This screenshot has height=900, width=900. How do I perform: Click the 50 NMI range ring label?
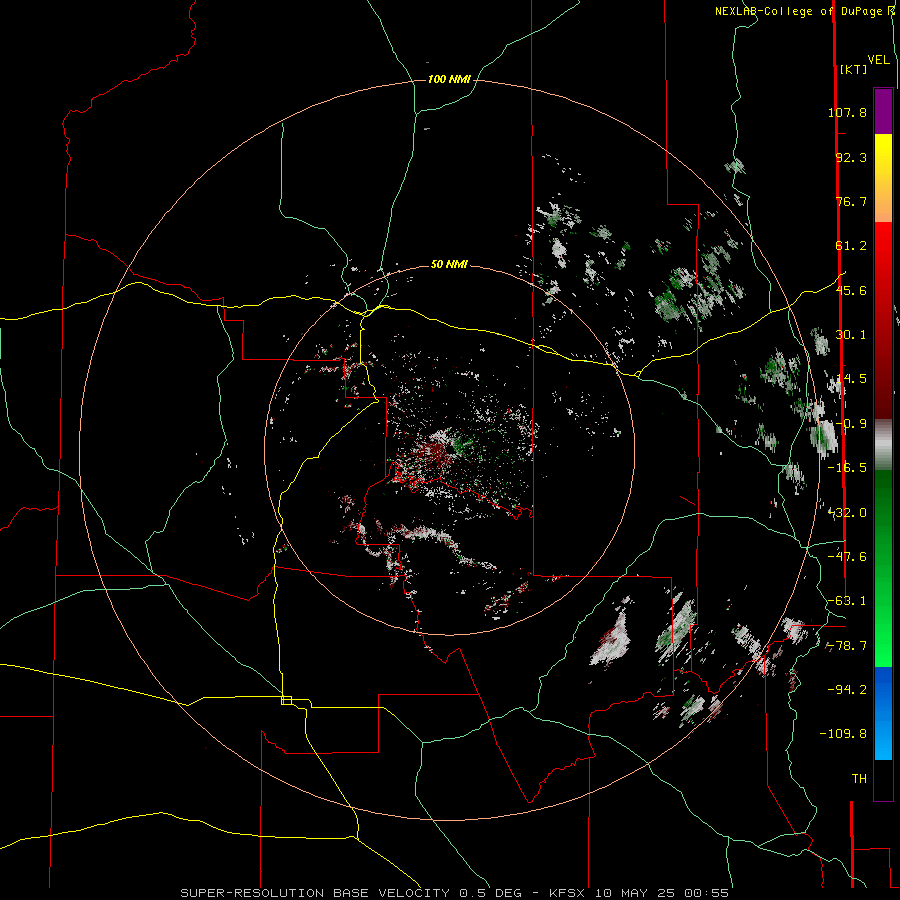[449, 264]
